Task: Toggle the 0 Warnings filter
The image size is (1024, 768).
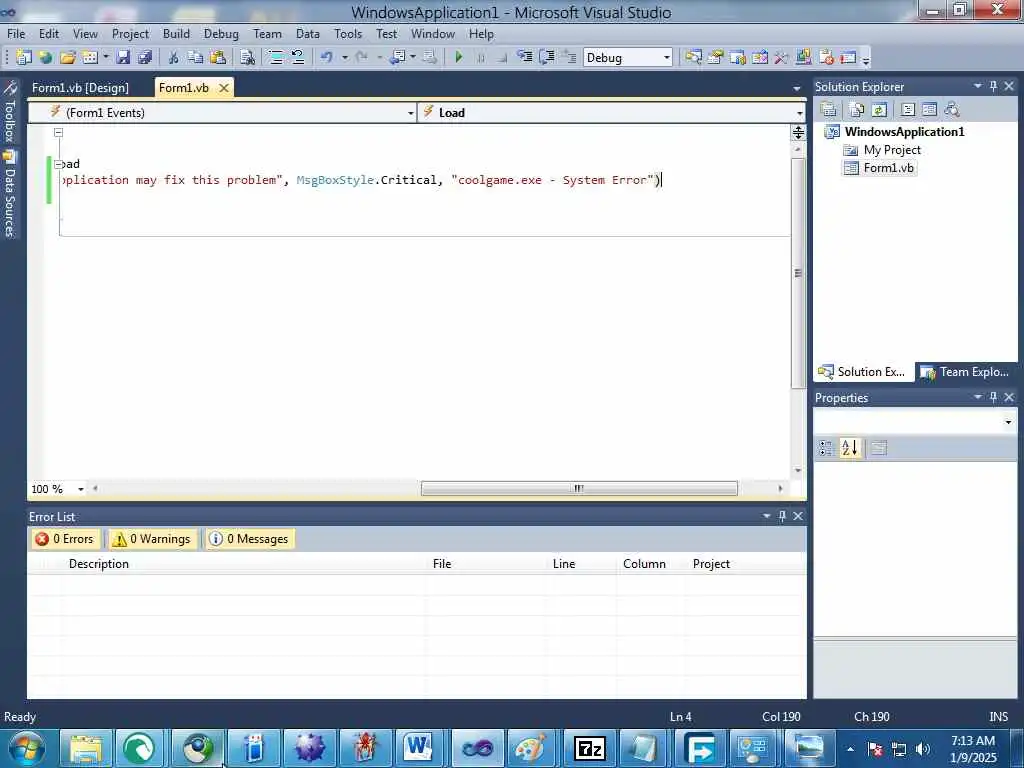Action: point(152,539)
